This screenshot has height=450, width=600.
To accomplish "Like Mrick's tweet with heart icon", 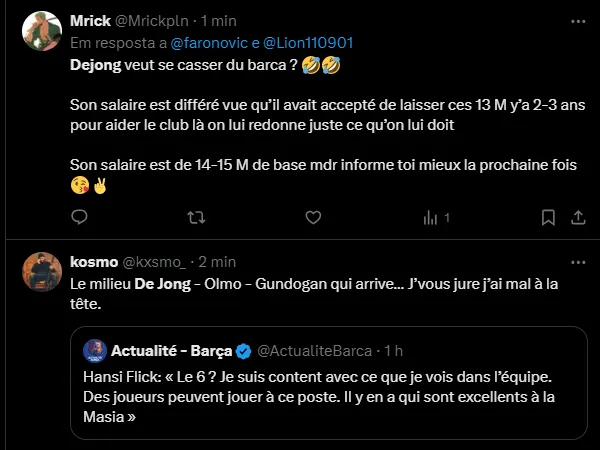I will (x=313, y=217).
